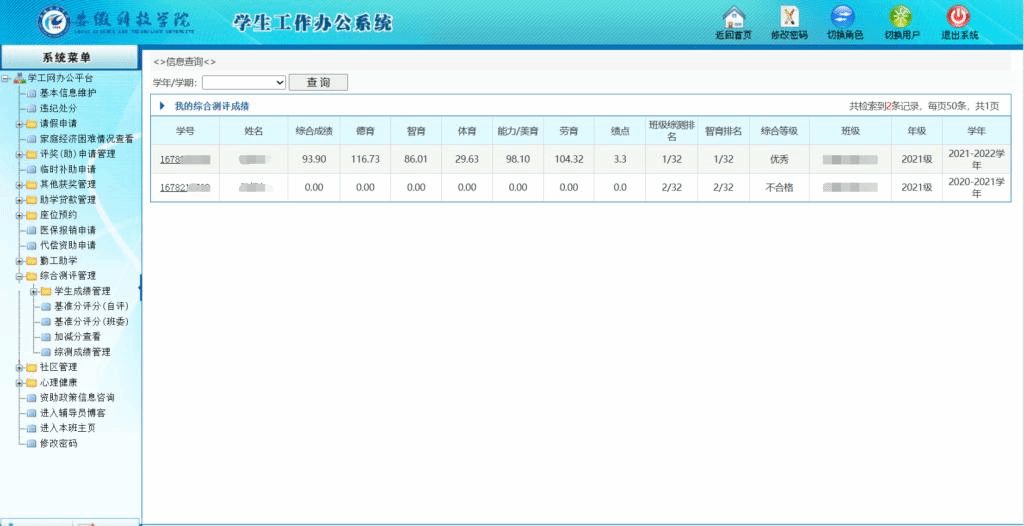Click the folder icon beside 勤工助学
The width and height of the screenshot is (1024, 526).
pyautogui.click(x=31, y=260)
